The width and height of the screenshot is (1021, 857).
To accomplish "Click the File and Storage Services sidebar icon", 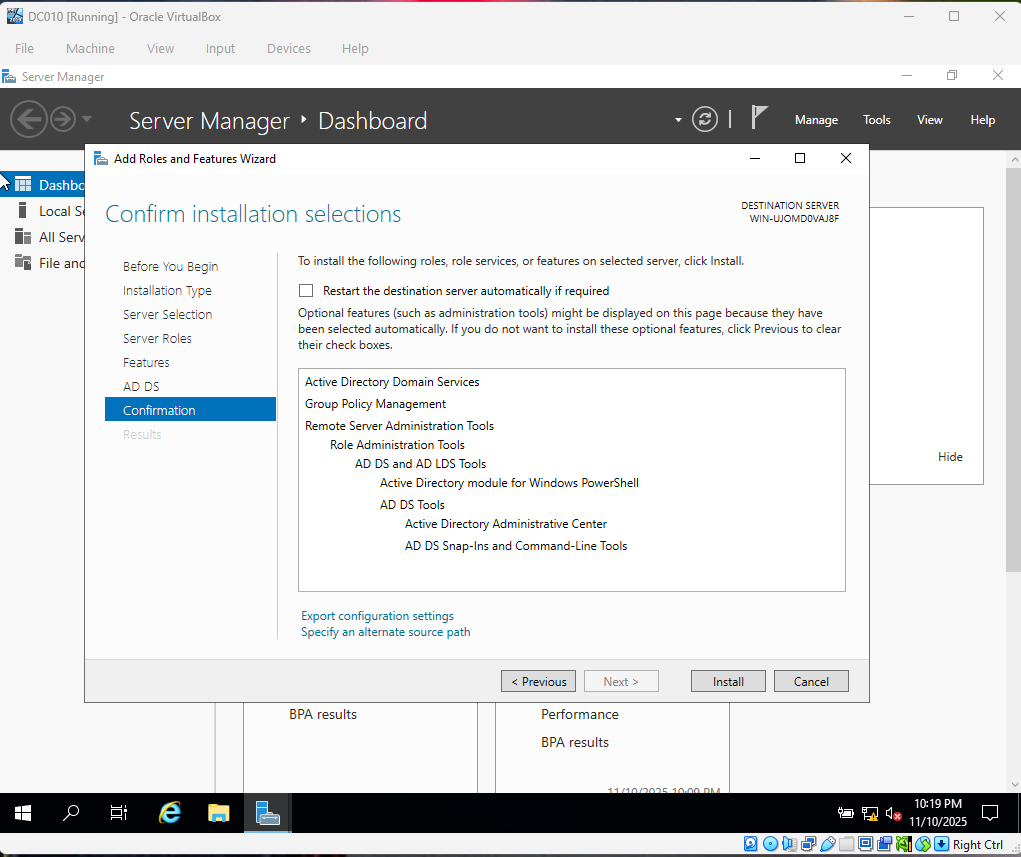I will pyautogui.click(x=23, y=262).
